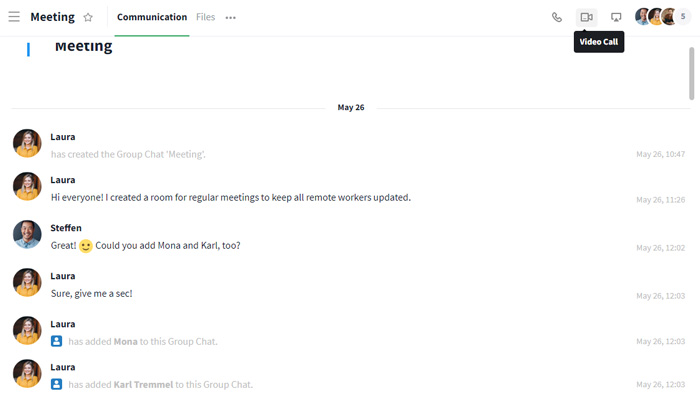The image size is (700, 400).
Task: Select Laura's message about regular meetings
Action: 230,197
